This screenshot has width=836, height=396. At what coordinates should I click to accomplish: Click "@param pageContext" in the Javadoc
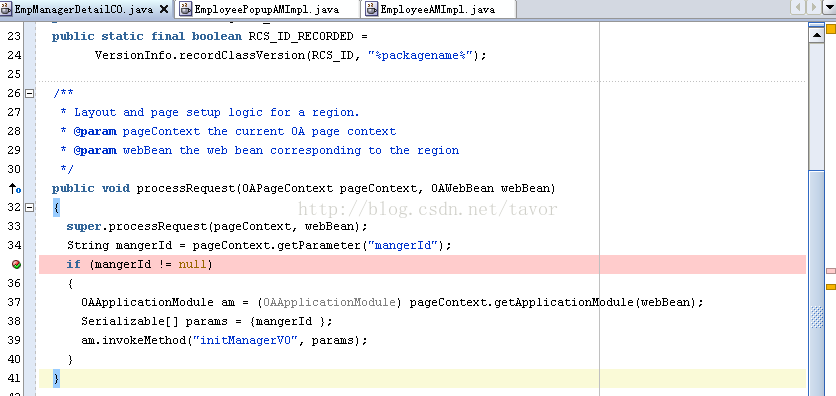coord(137,131)
